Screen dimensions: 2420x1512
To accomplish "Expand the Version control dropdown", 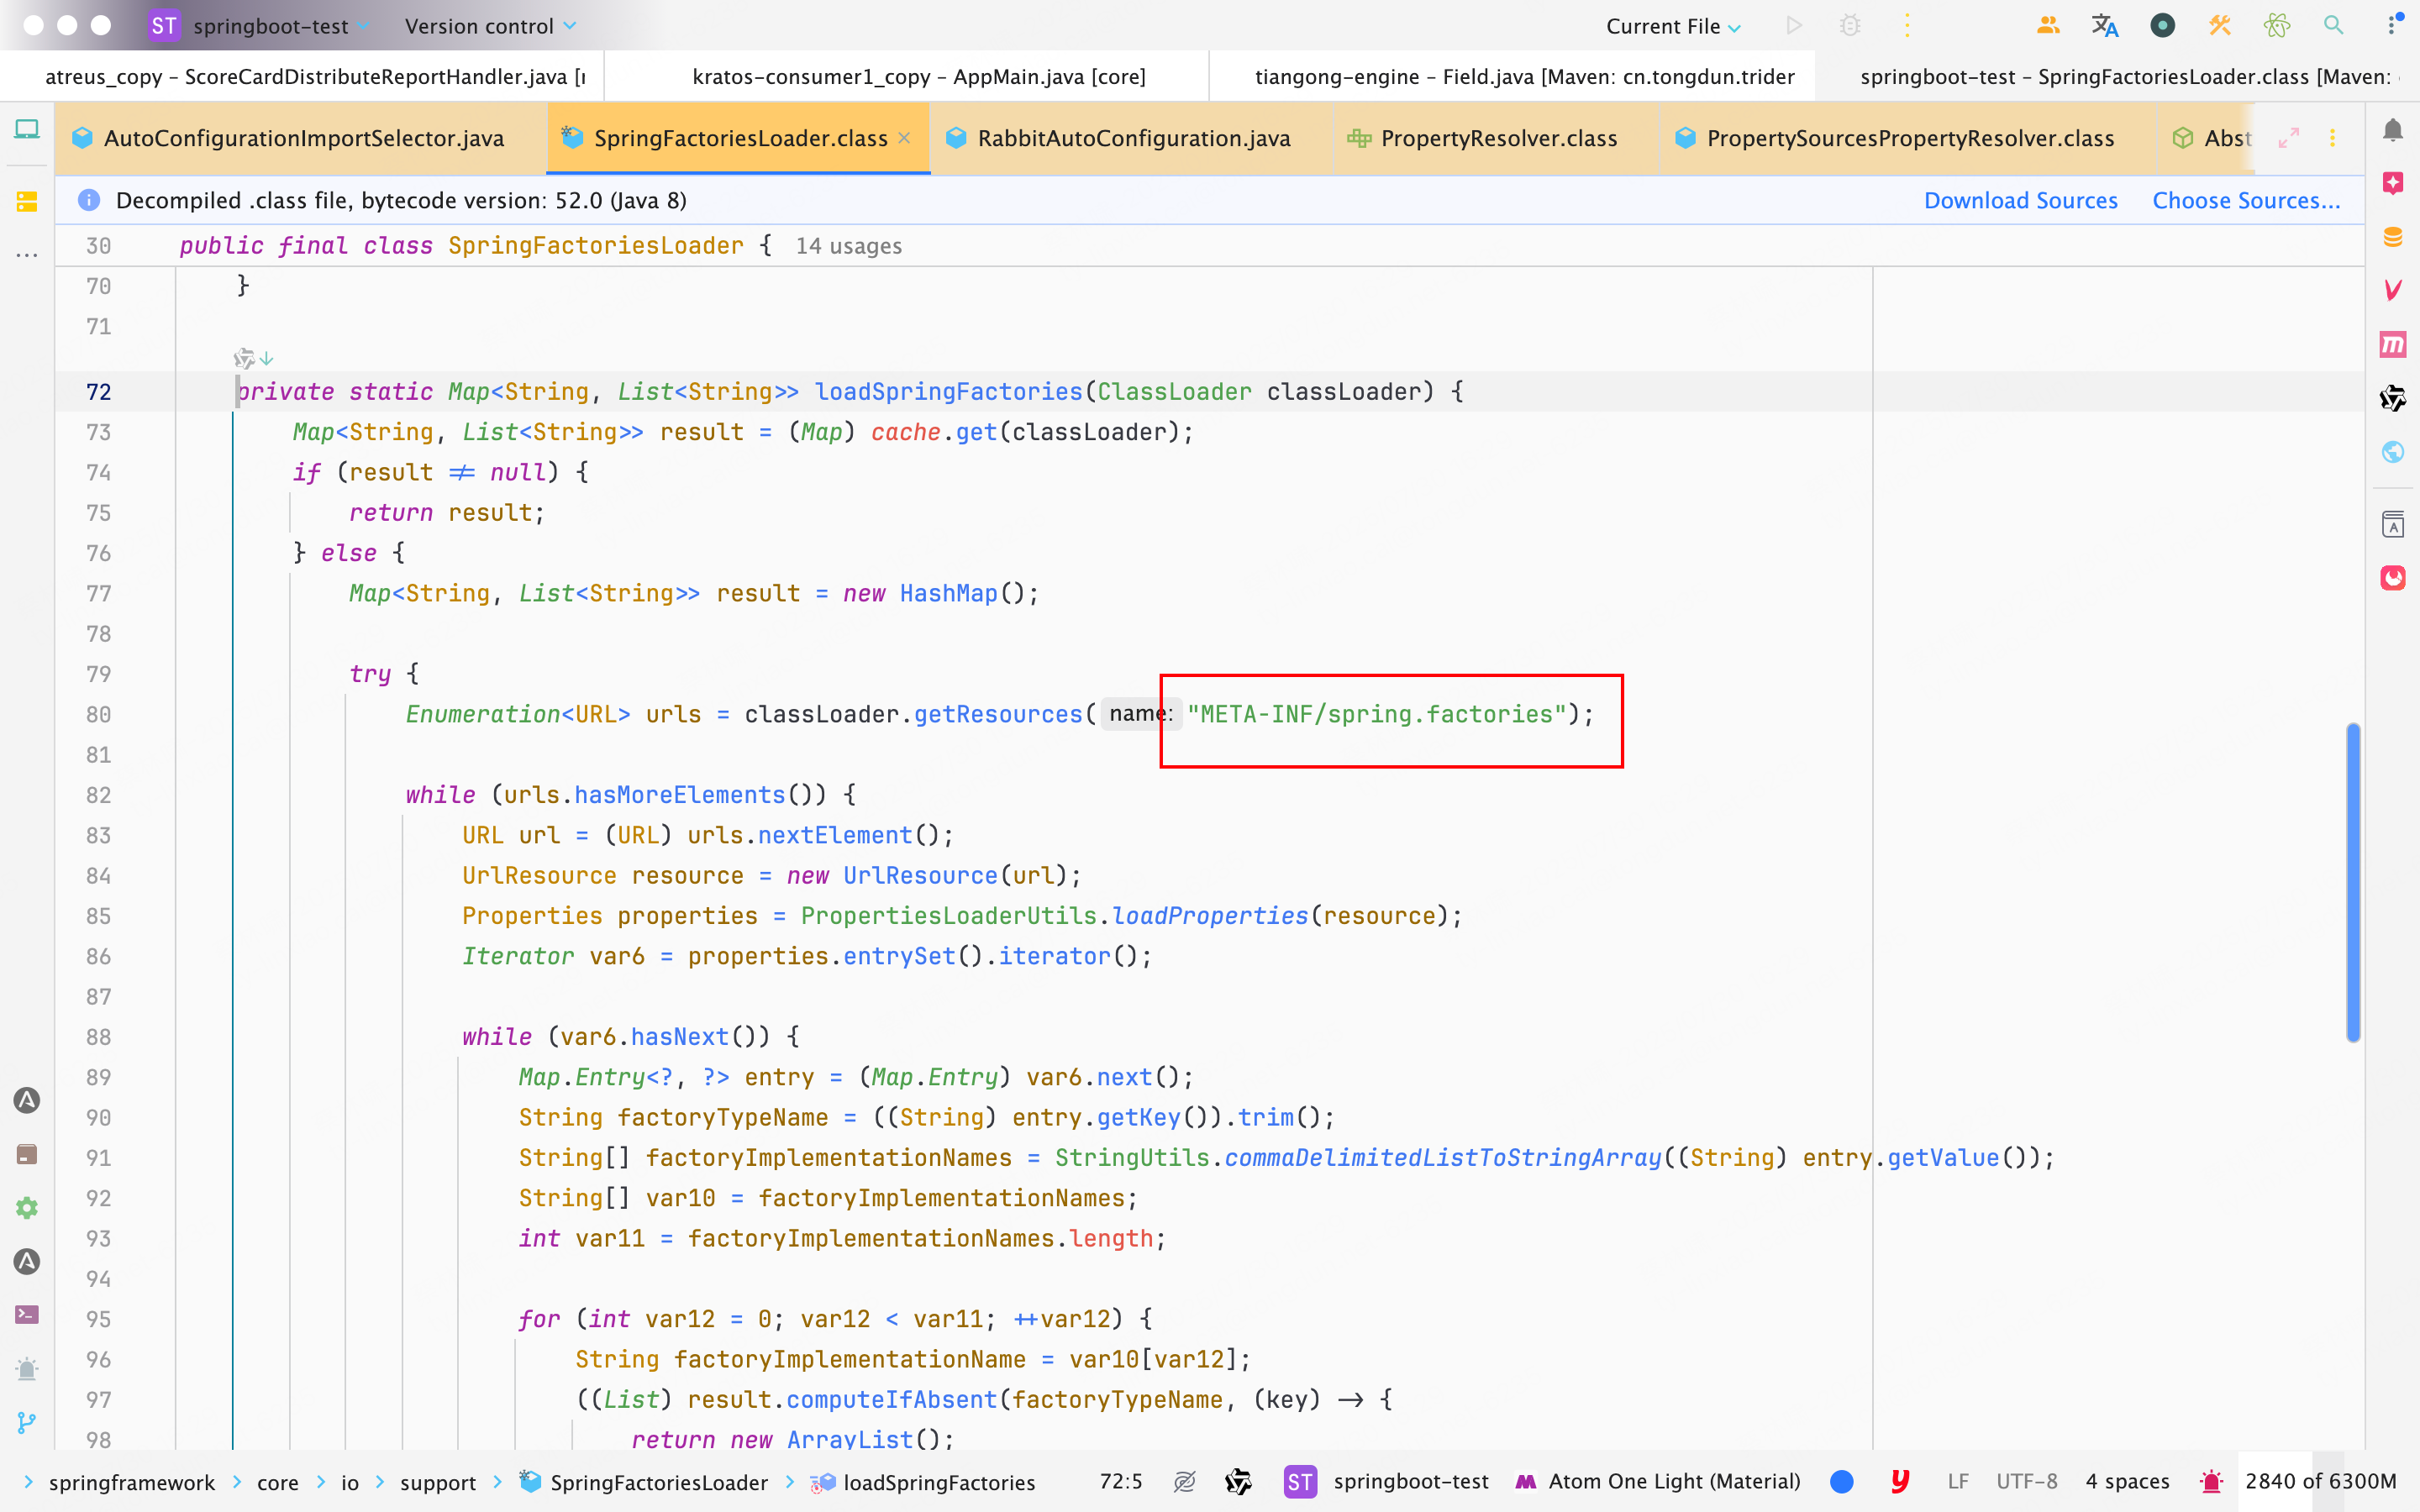I will [490, 26].
